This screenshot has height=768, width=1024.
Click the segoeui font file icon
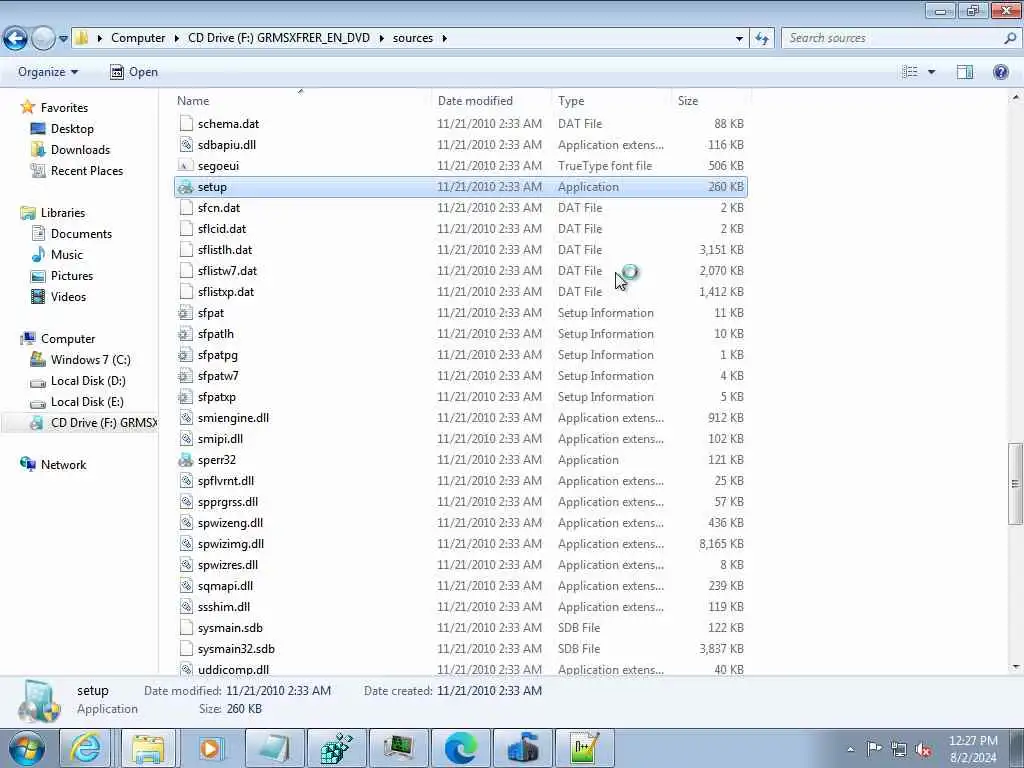tap(186, 166)
